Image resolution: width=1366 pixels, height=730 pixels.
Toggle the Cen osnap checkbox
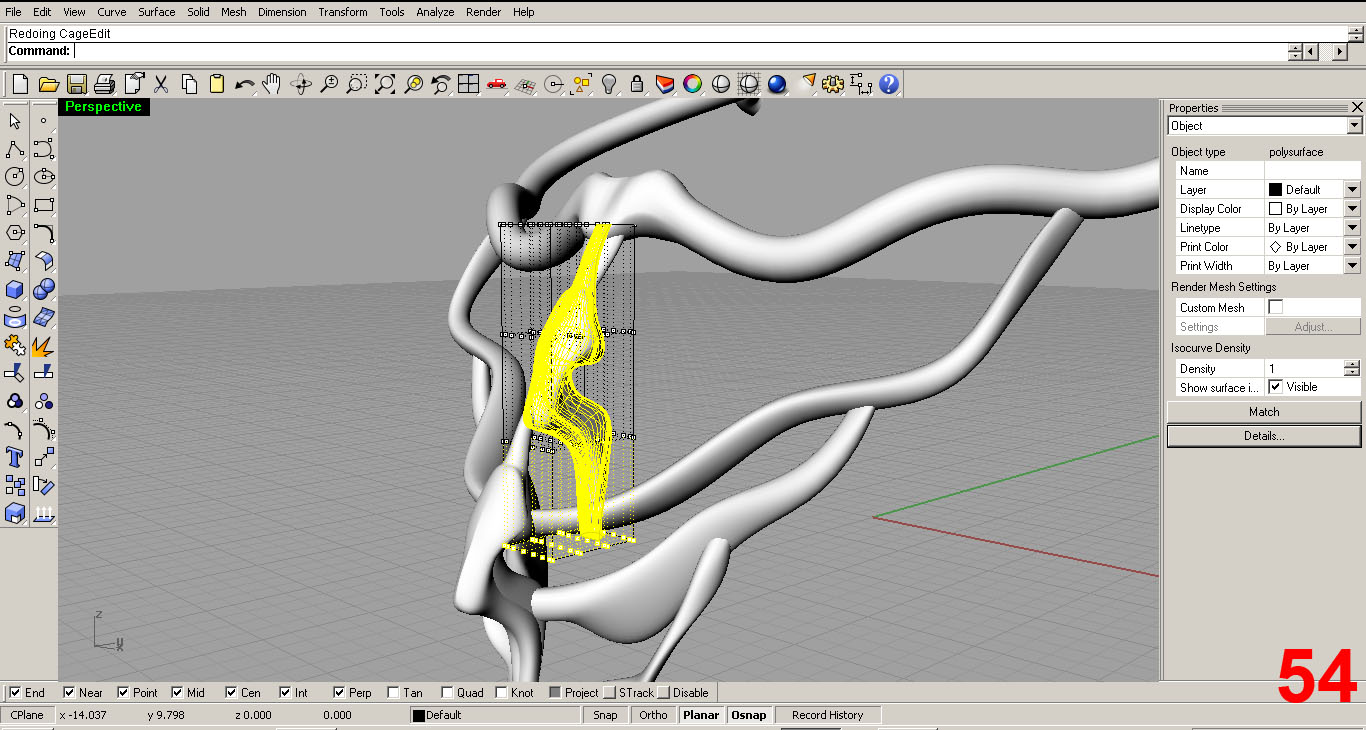point(231,692)
